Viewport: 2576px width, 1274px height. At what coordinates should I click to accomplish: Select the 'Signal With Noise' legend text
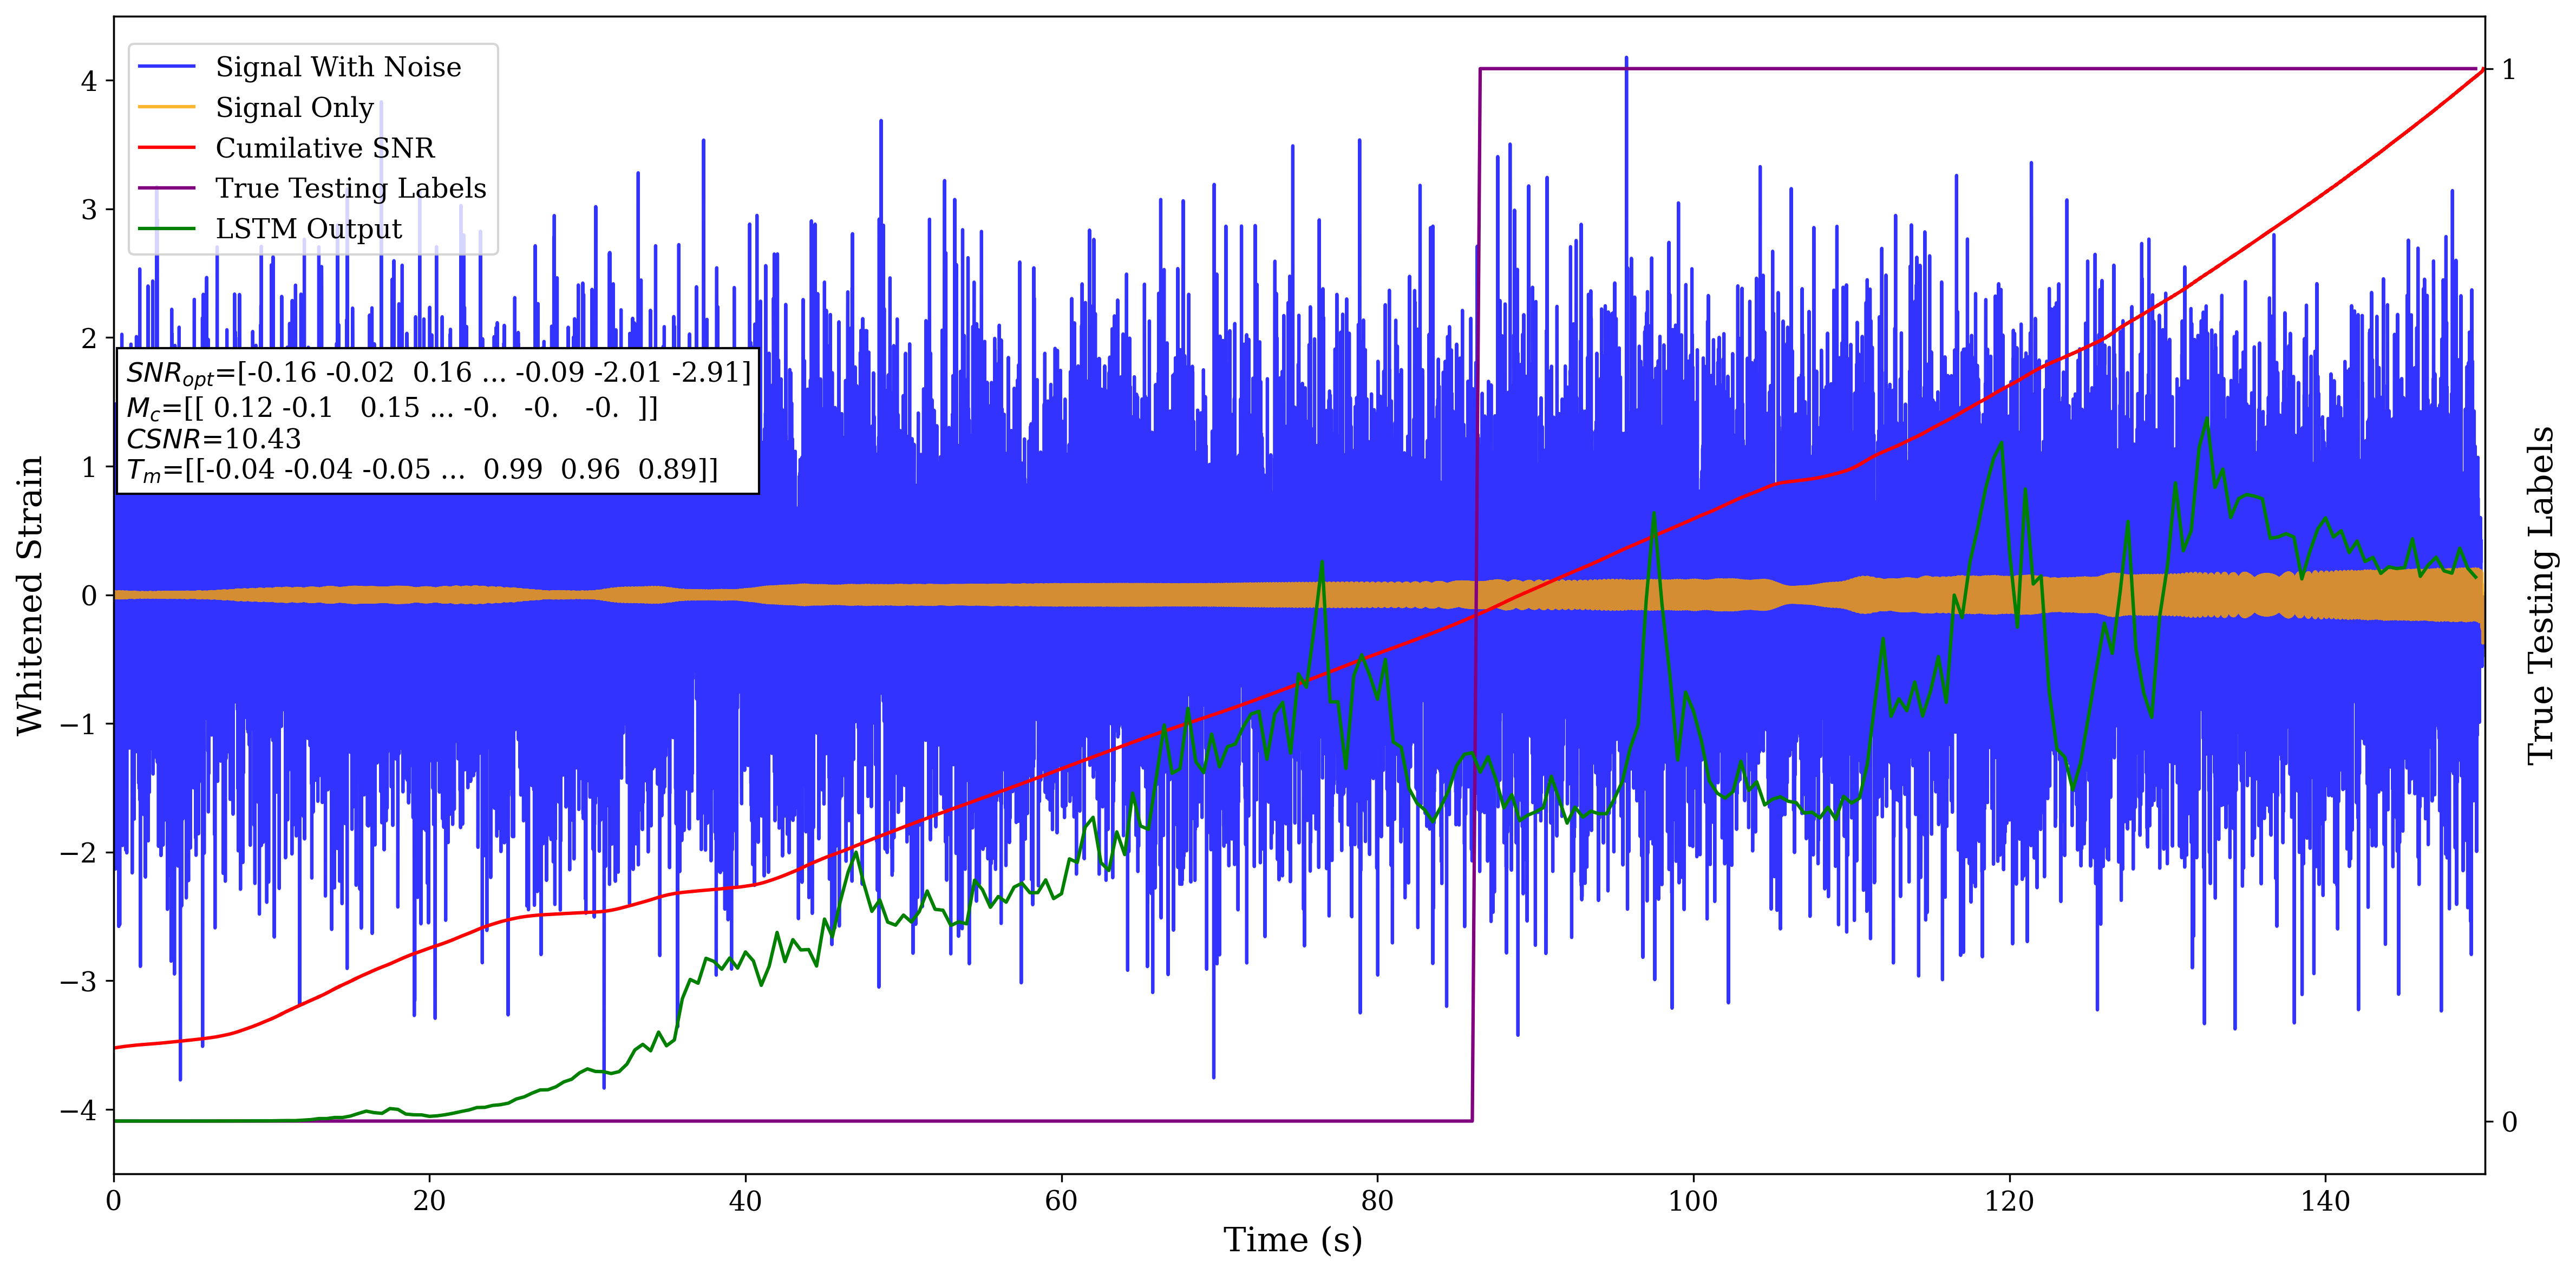[338, 67]
